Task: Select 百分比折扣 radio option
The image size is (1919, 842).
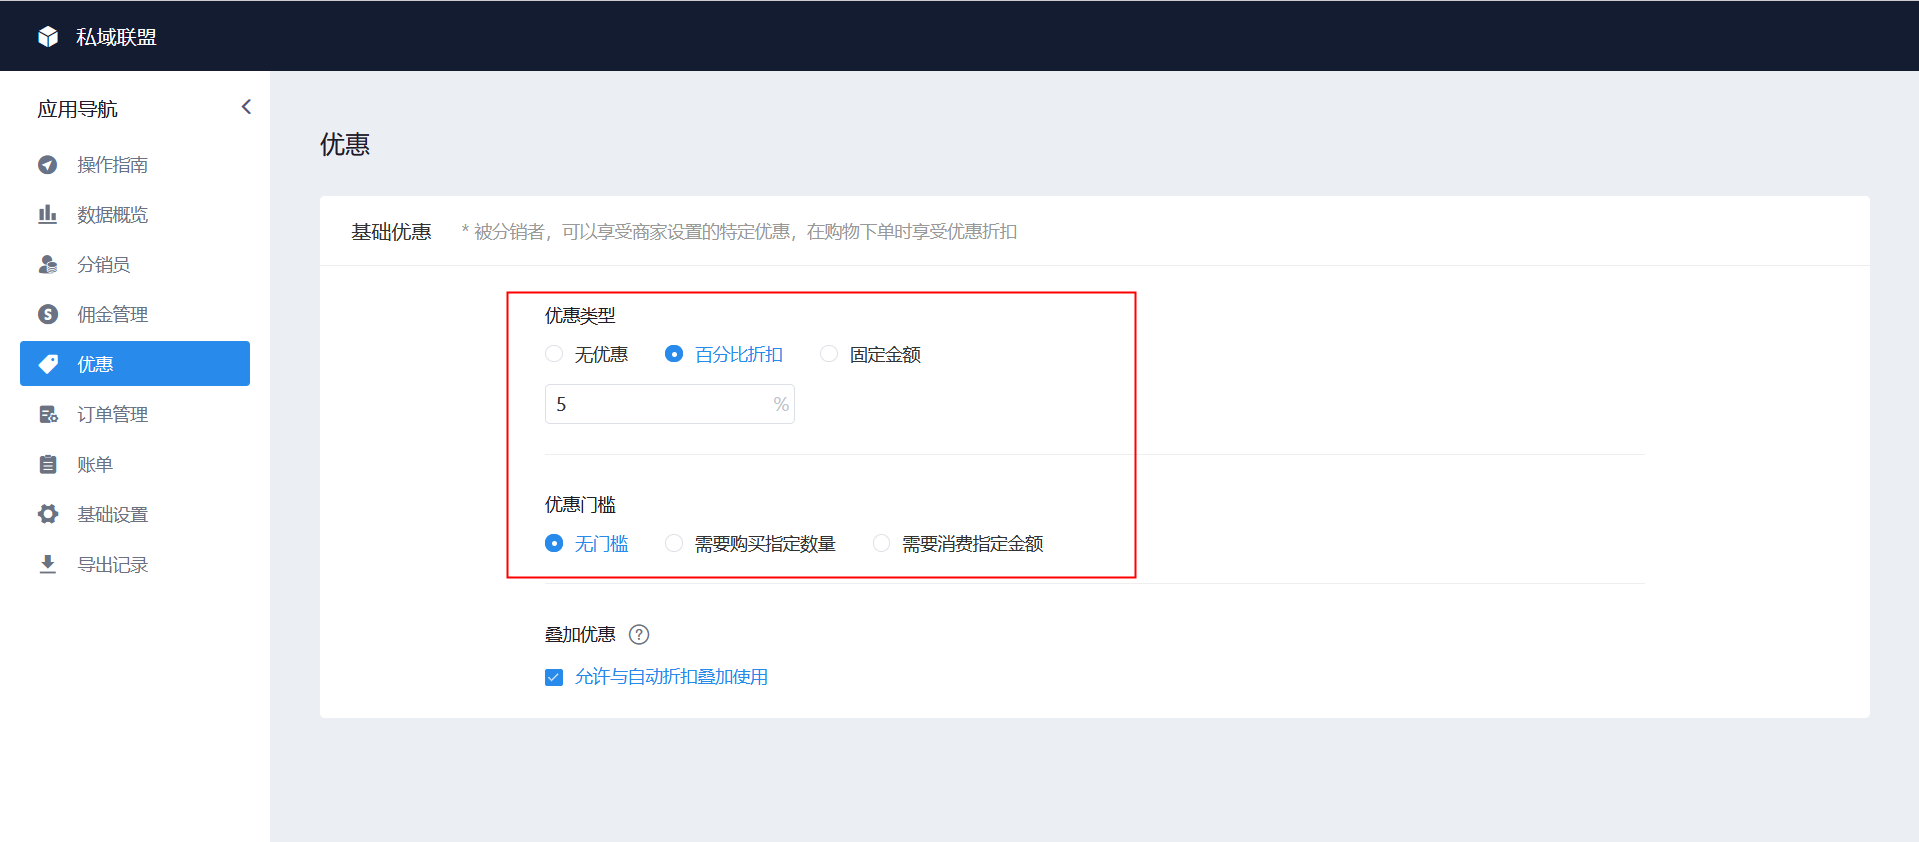Action: (674, 354)
